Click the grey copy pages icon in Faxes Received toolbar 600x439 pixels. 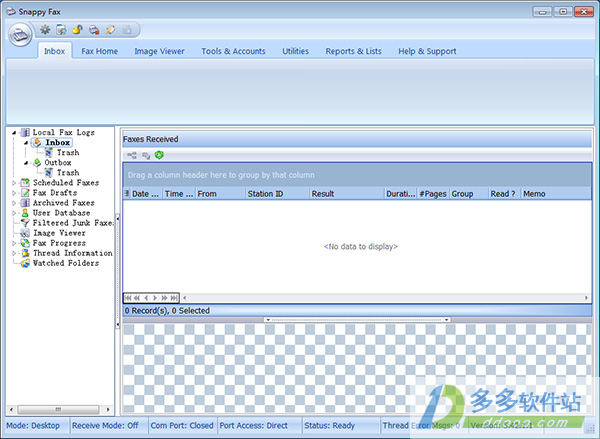(x=146, y=155)
